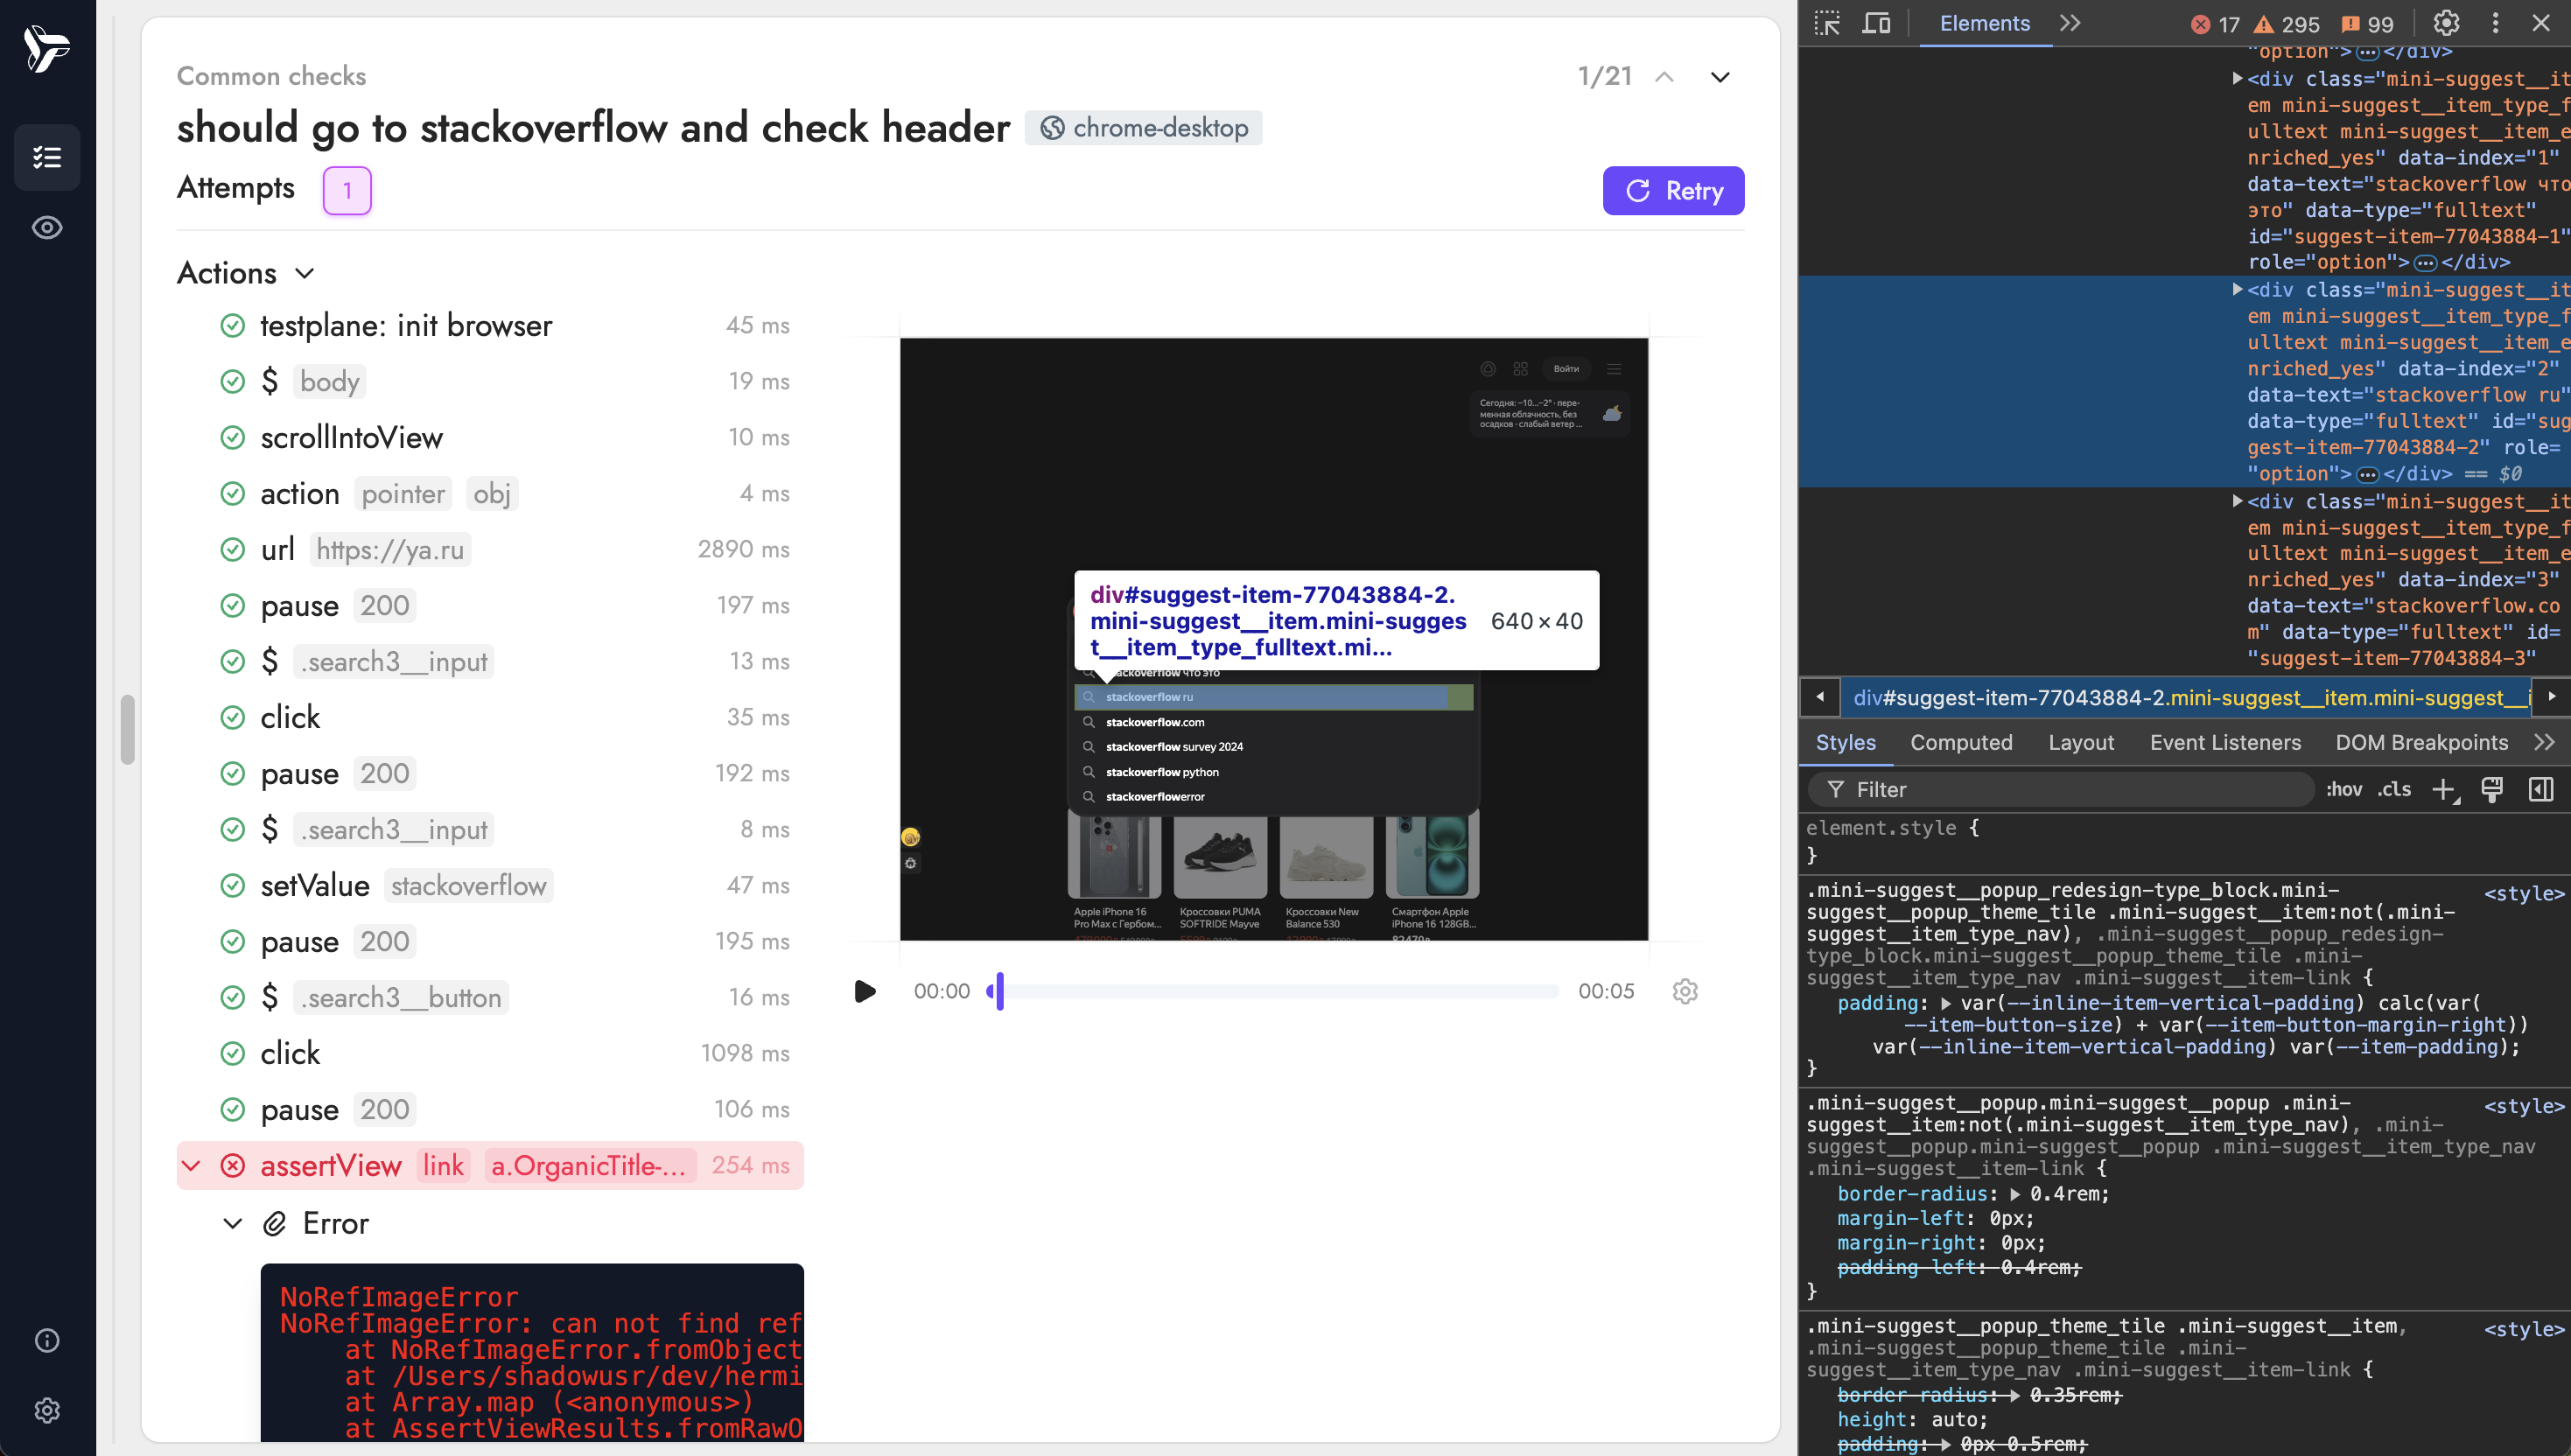
Task: Collapse the Actions section
Action: pyautogui.click(x=305, y=273)
